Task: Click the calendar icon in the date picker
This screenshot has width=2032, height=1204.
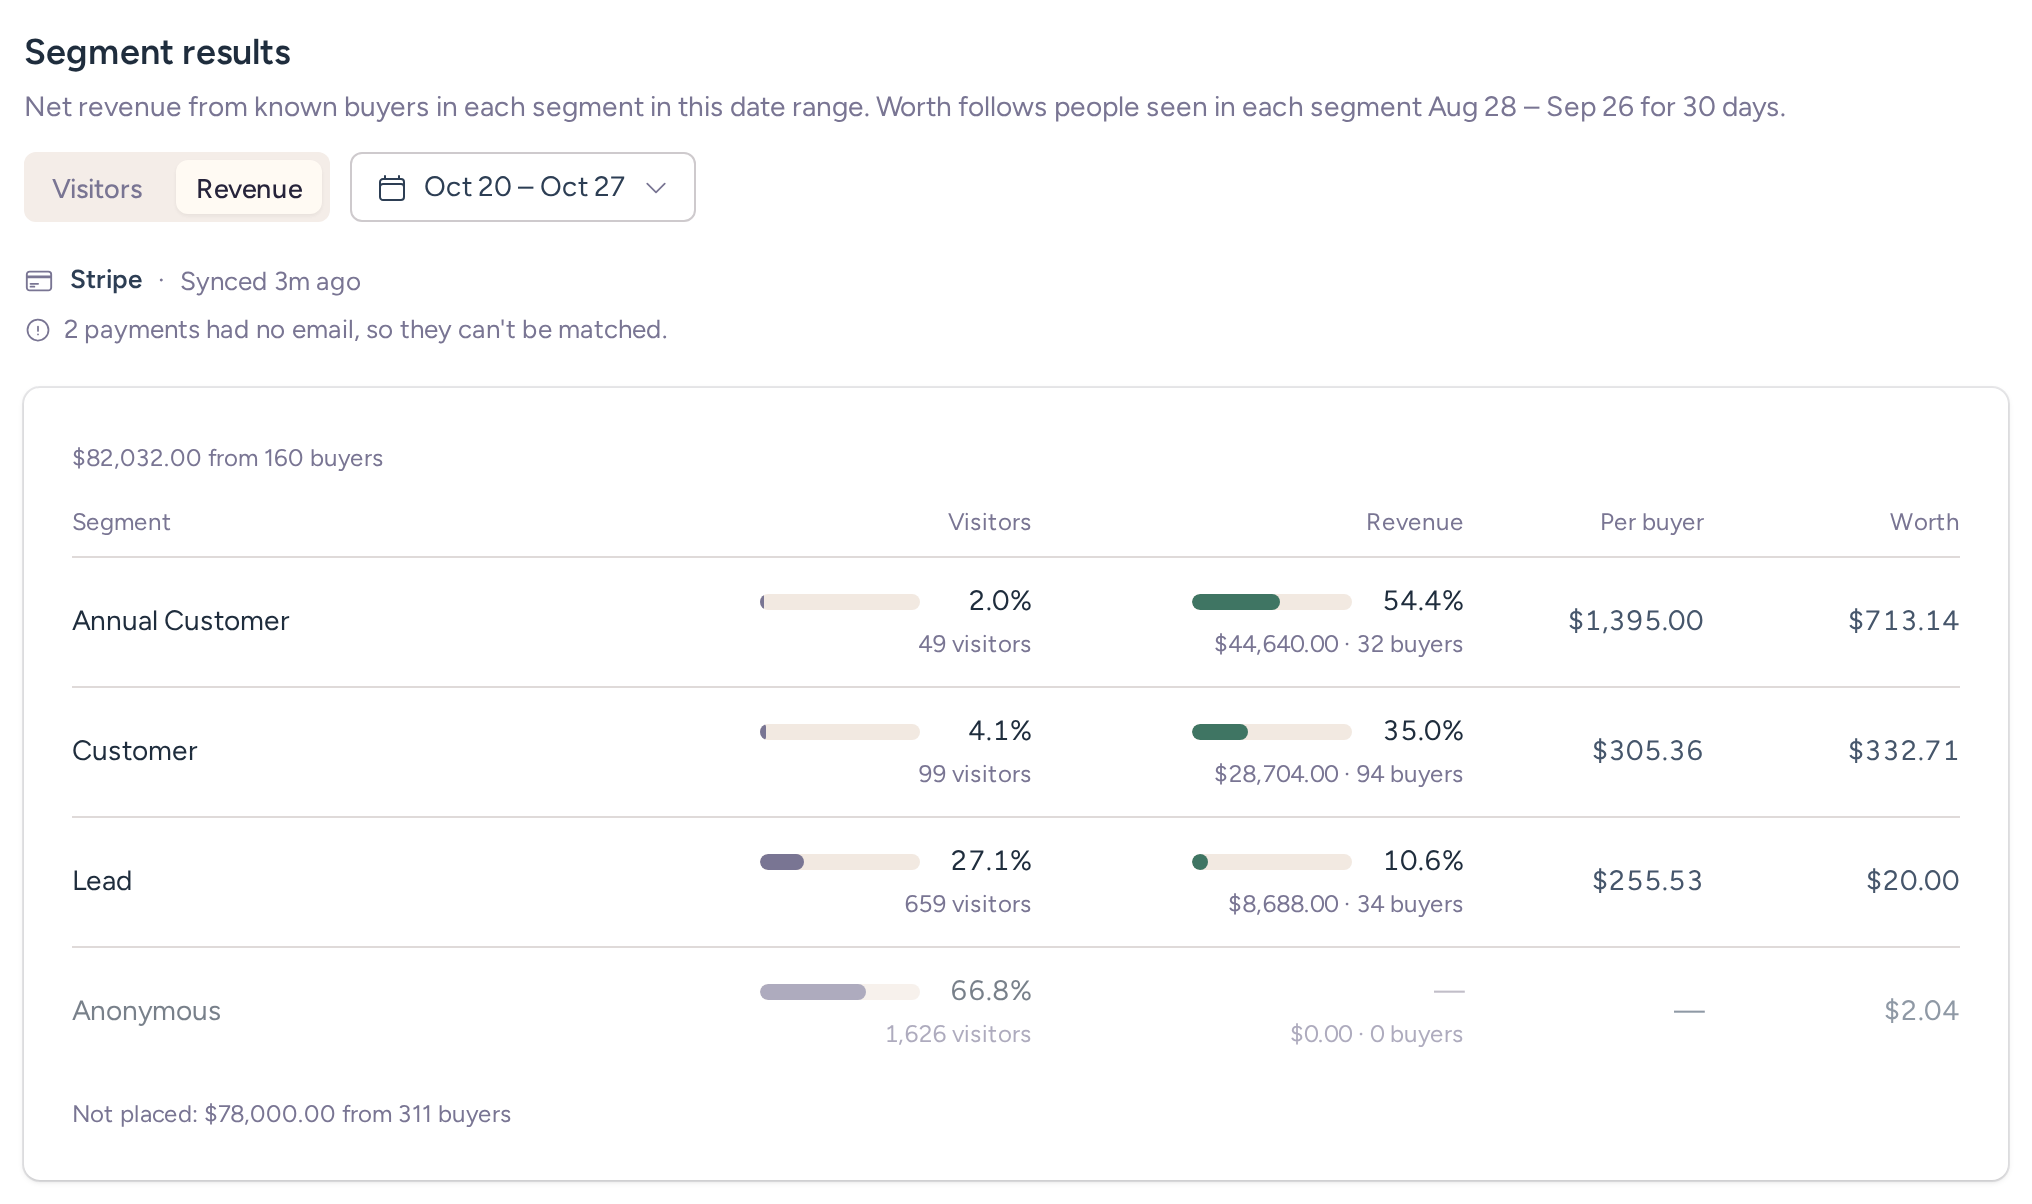Action: point(392,188)
